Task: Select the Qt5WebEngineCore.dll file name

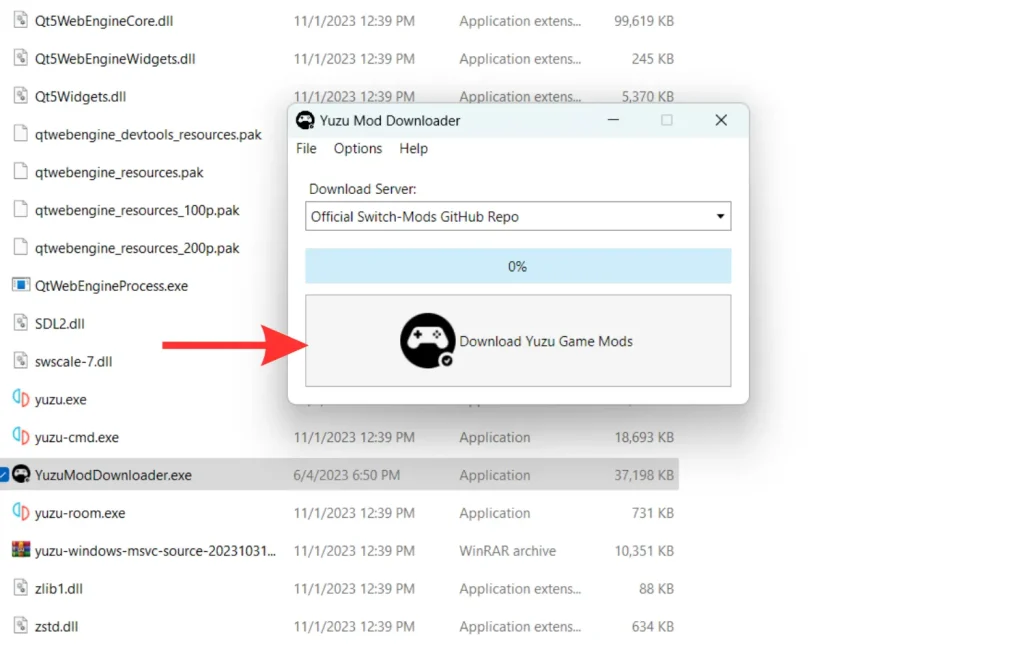Action: pyautogui.click(x=104, y=21)
